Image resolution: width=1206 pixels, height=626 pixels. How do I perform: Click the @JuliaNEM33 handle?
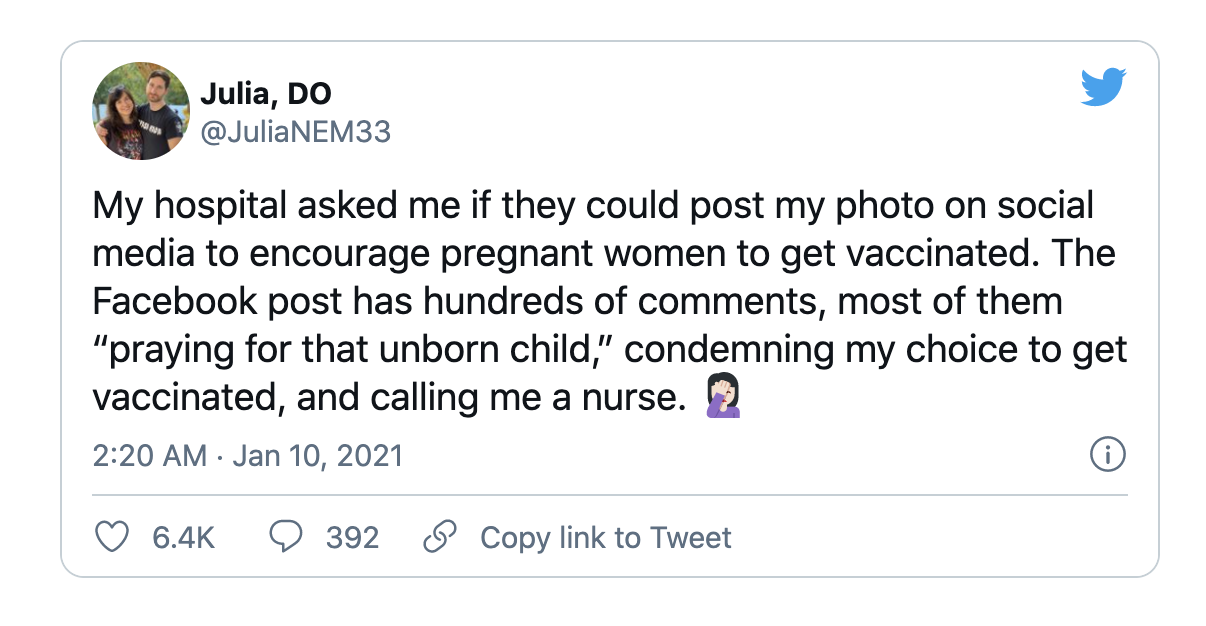pyautogui.click(x=296, y=132)
